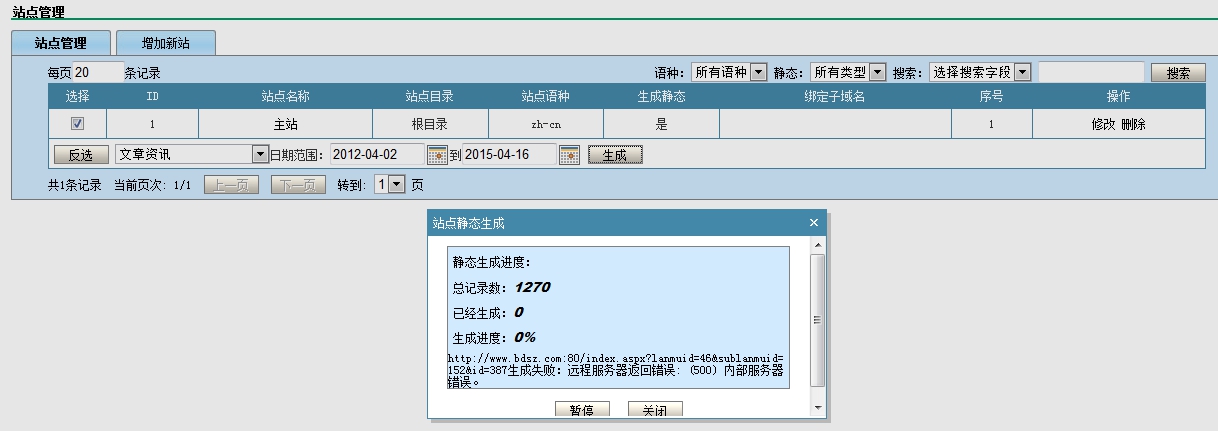Click the 修改 edit link for 主站
1218x431 pixels.
coord(1103,124)
